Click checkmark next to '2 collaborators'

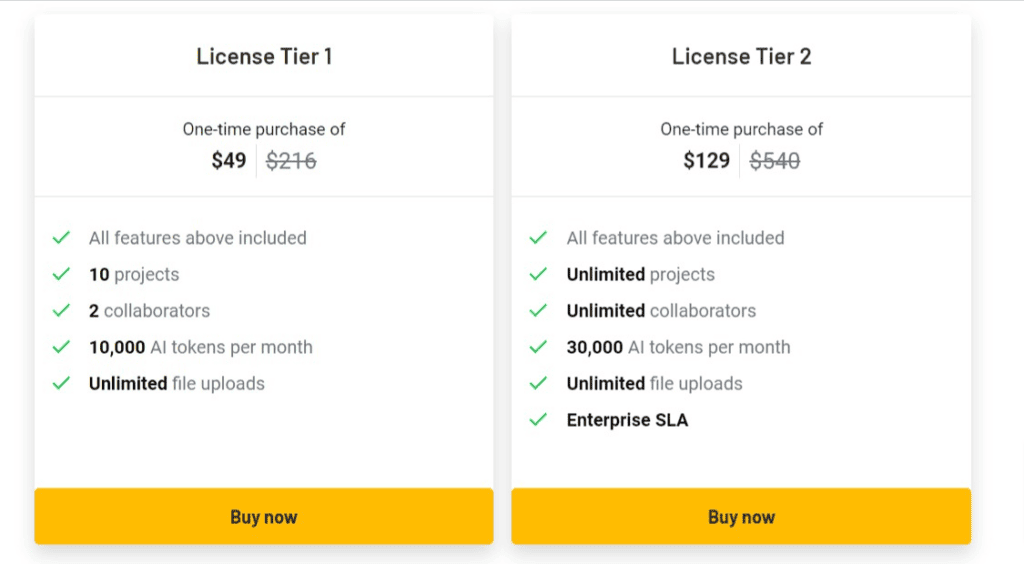click(61, 311)
